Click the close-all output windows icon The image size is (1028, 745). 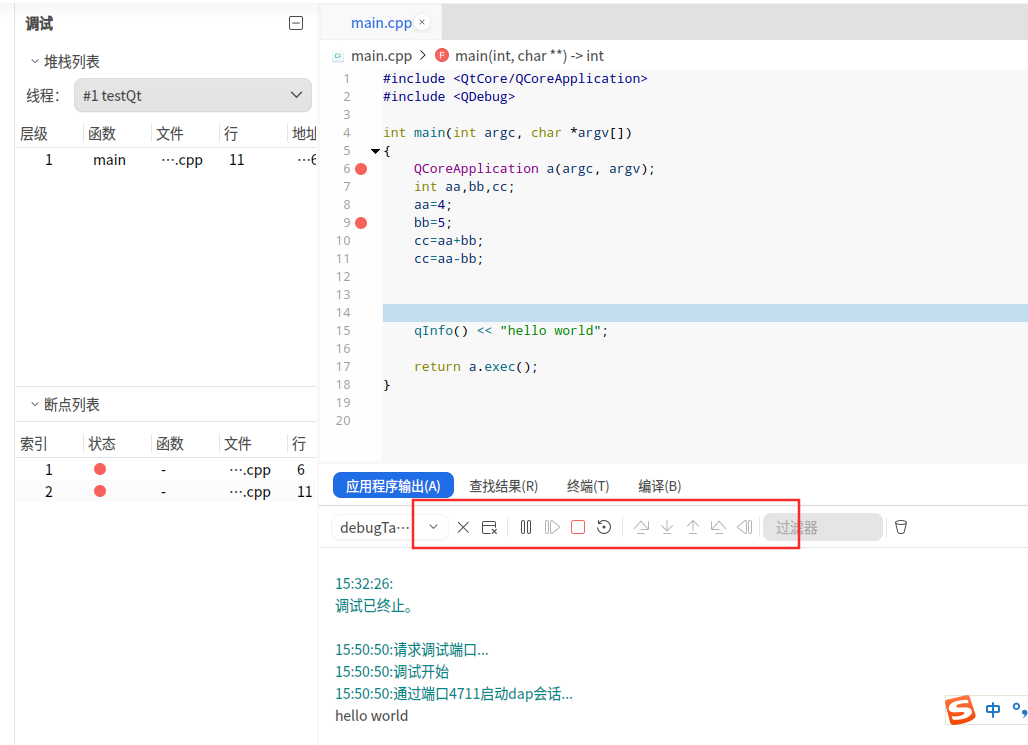point(489,527)
